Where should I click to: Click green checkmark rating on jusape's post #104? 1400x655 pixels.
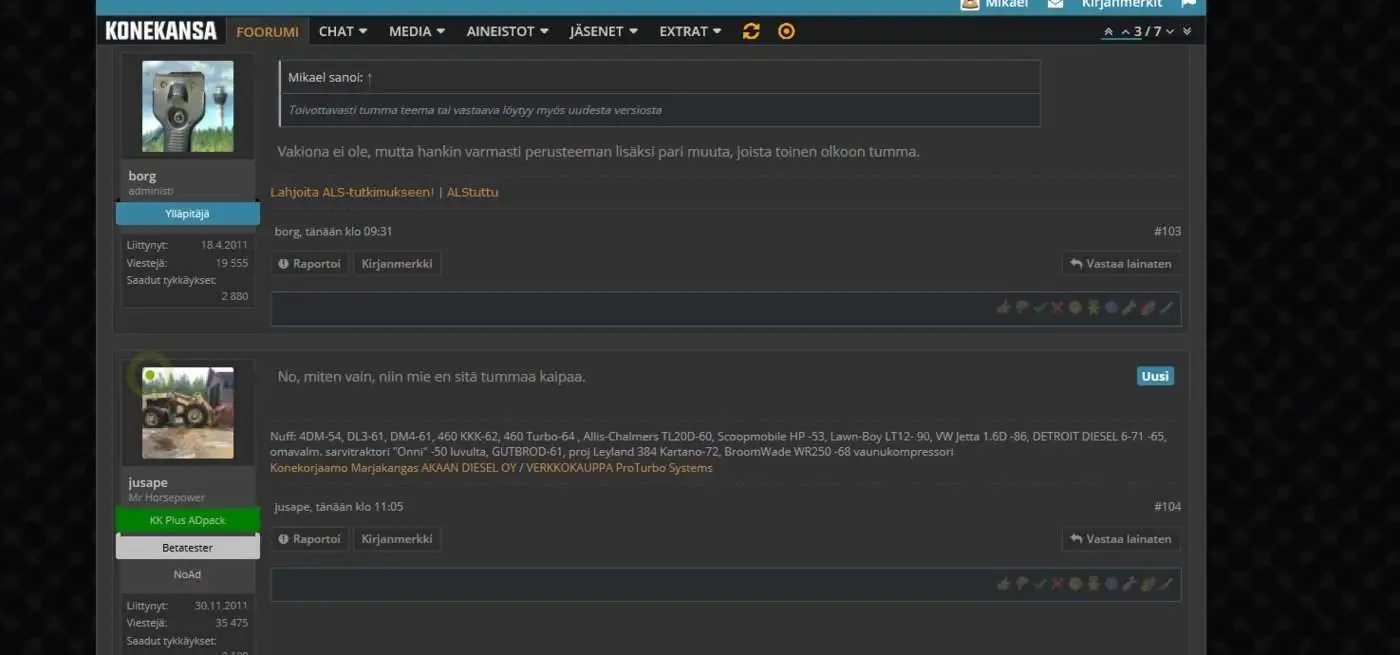click(x=1039, y=584)
